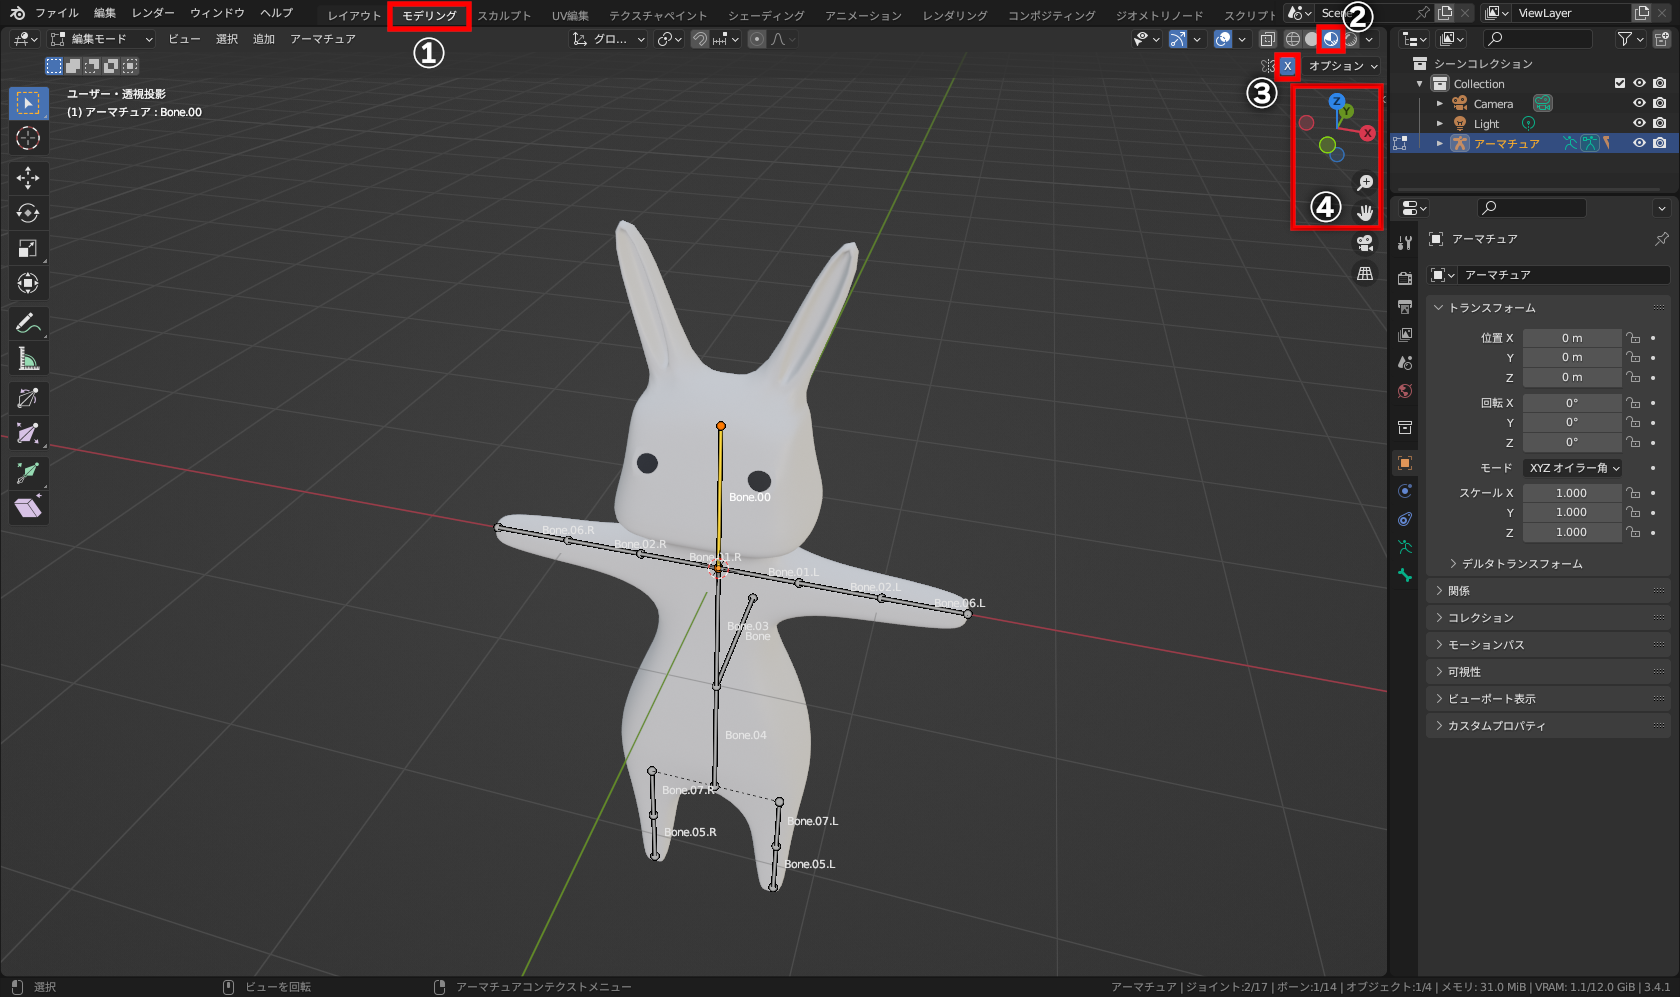Open the Render properties tab
Viewport: 1680px width, 997px height.
(x=1404, y=276)
